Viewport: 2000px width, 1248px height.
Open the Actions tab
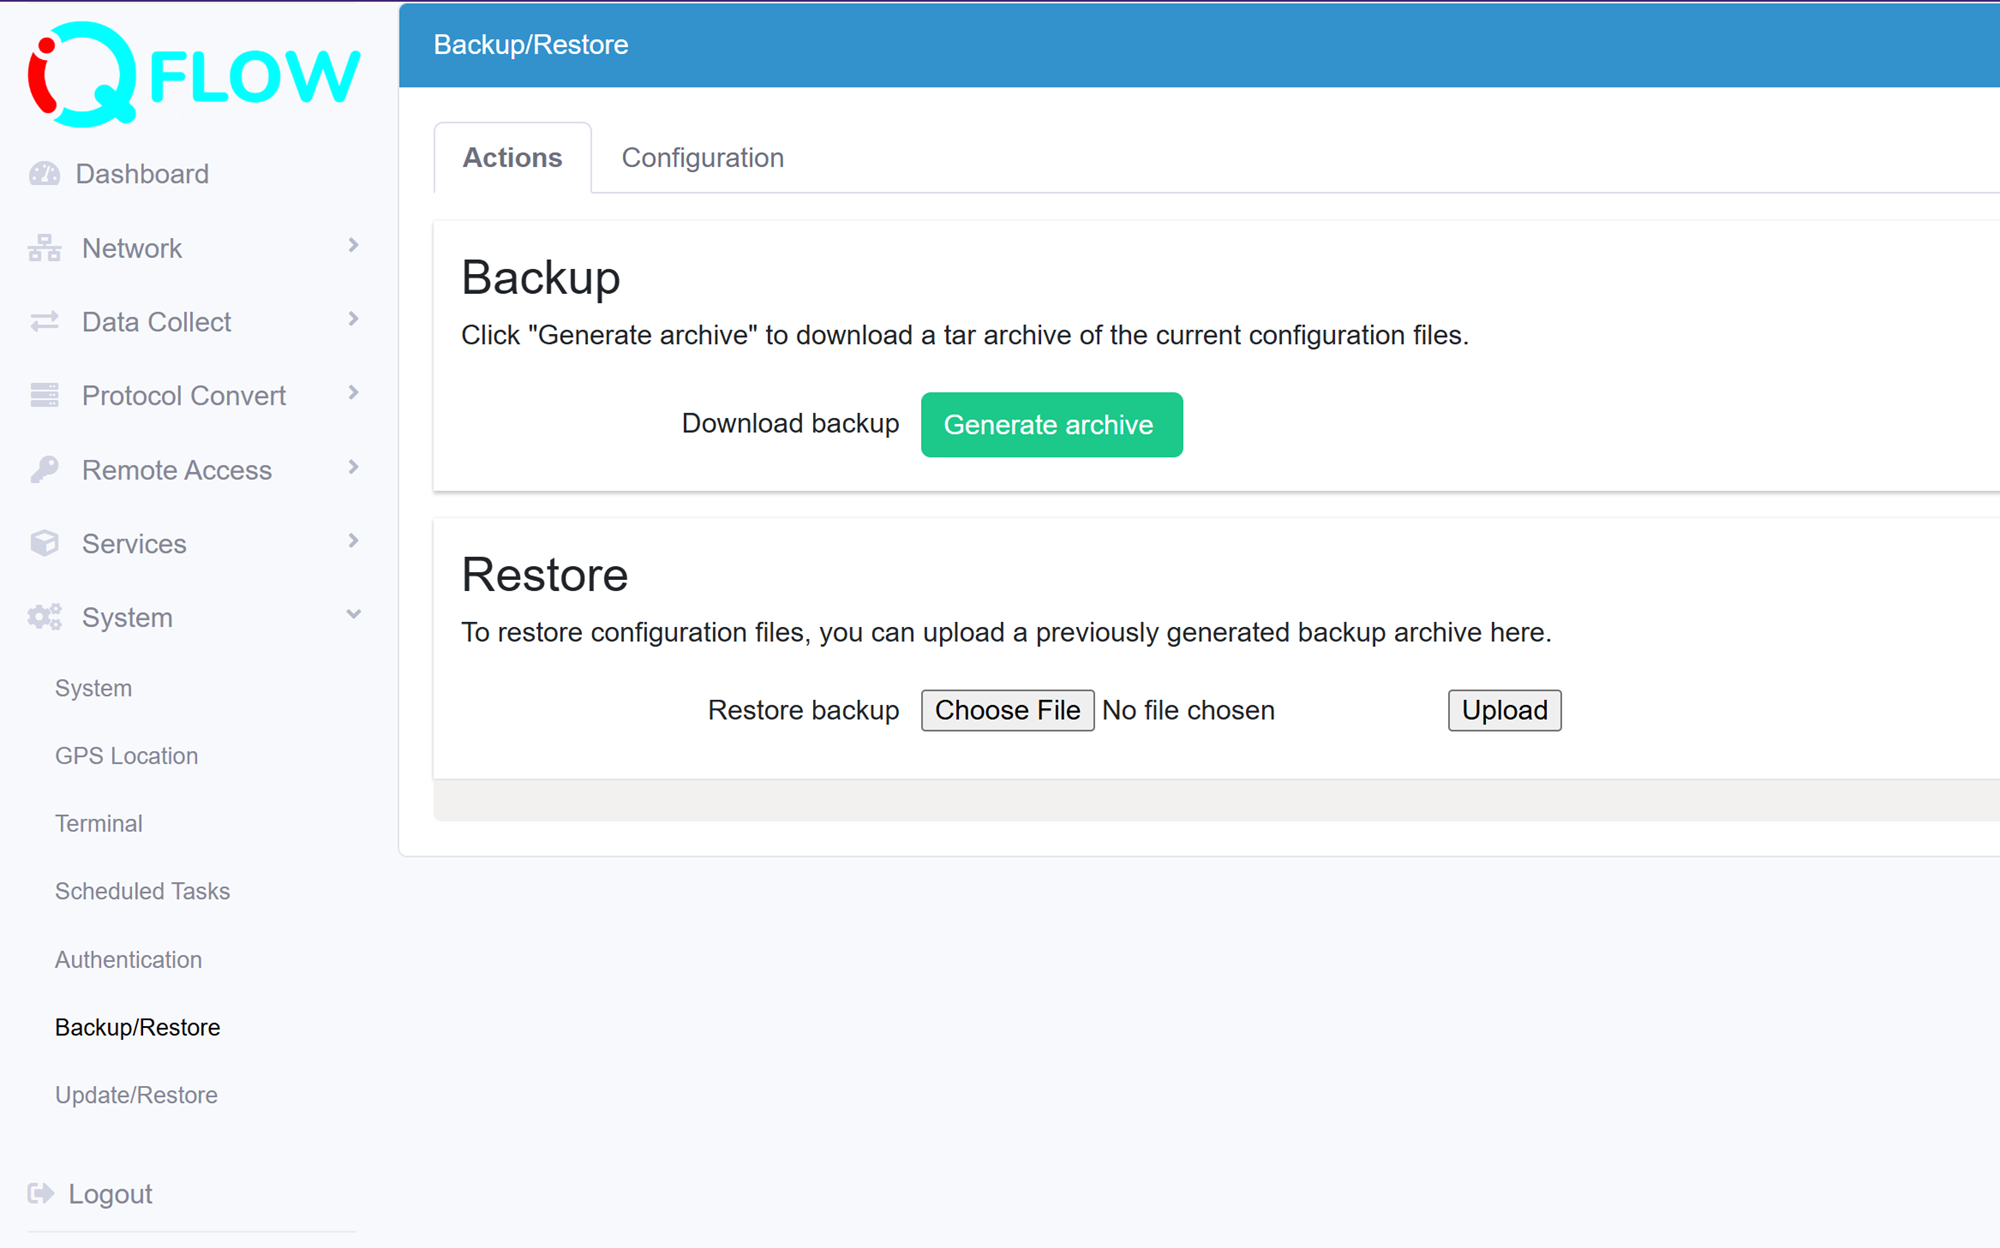point(512,157)
